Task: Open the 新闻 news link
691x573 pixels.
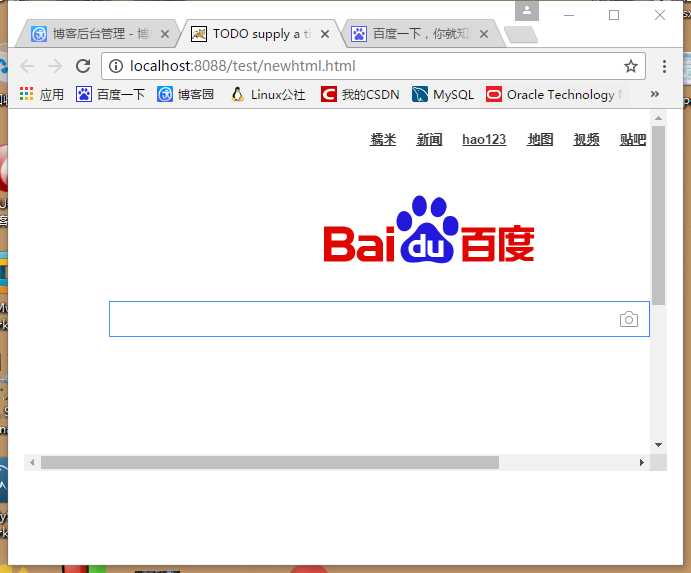Action: tap(429, 139)
